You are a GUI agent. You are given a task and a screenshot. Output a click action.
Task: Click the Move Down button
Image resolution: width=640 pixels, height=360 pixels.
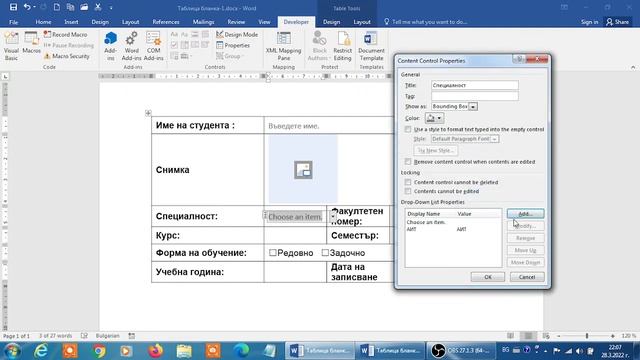[525, 262]
